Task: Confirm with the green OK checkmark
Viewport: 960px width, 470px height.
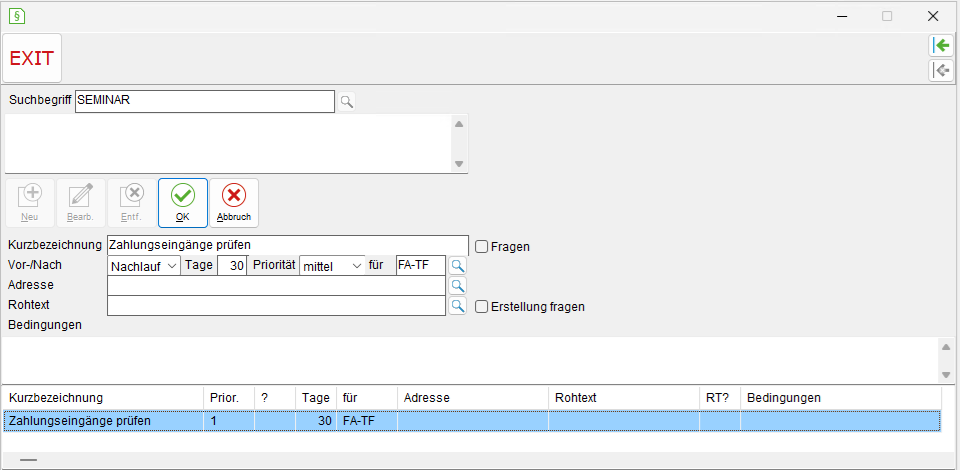Action: (x=183, y=203)
